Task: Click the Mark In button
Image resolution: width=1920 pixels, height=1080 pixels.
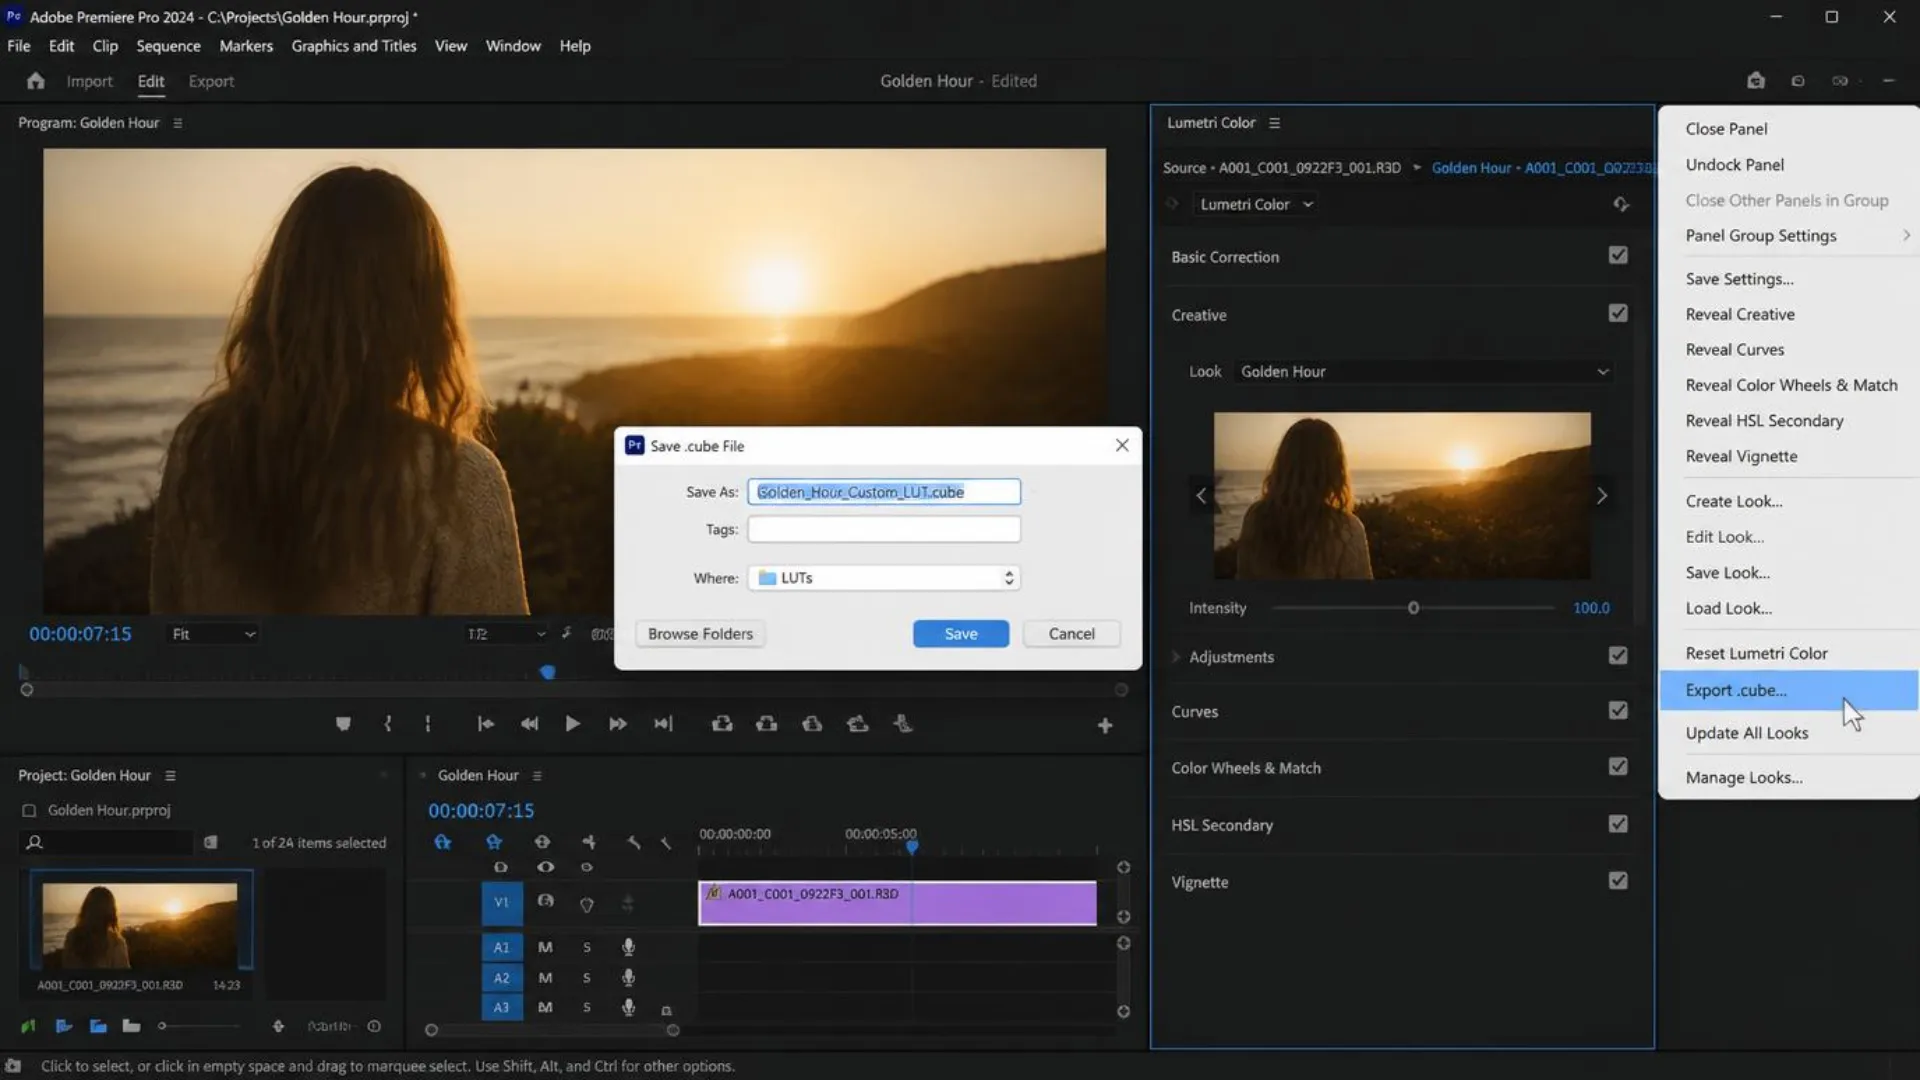Action: pyautogui.click(x=388, y=724)
